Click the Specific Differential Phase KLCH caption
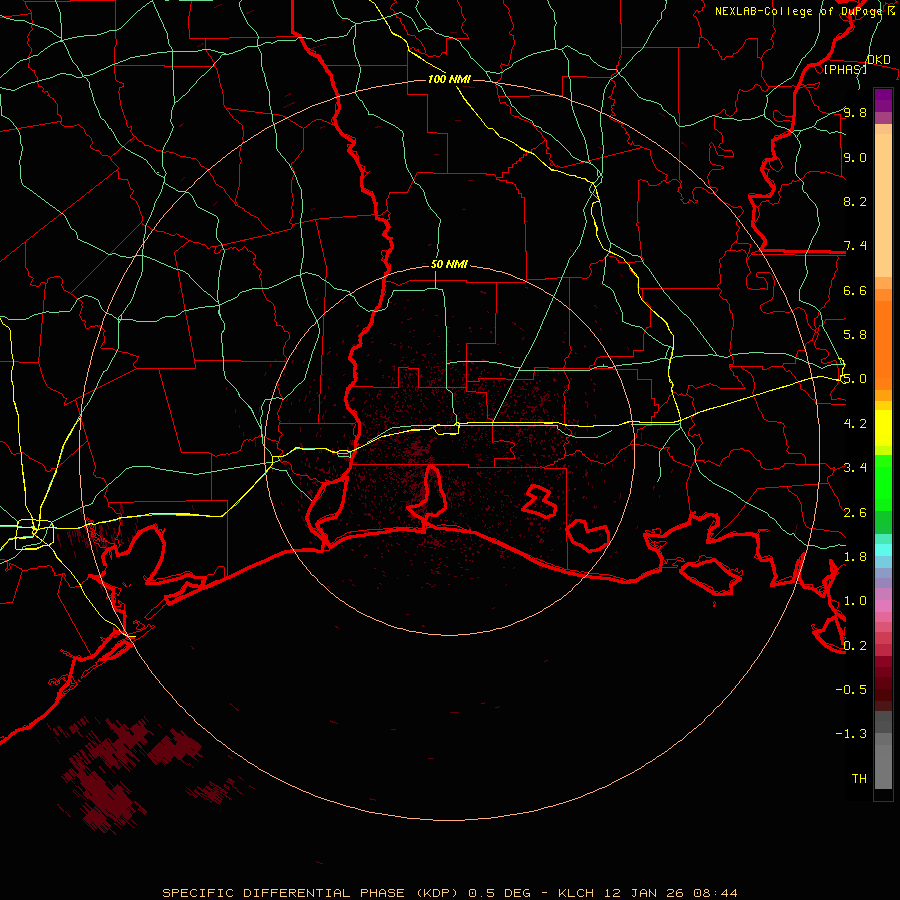The width and height of the screenshot is (900, 900). click(449, 893)
